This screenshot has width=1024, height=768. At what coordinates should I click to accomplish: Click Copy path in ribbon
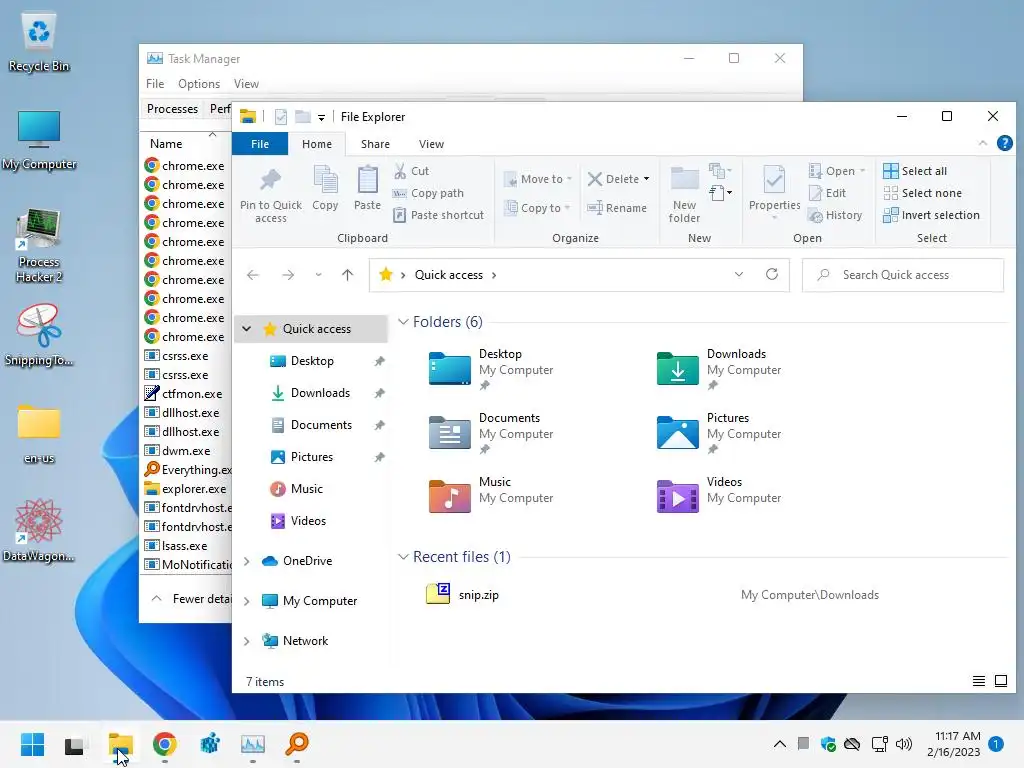tap(428, 193)
